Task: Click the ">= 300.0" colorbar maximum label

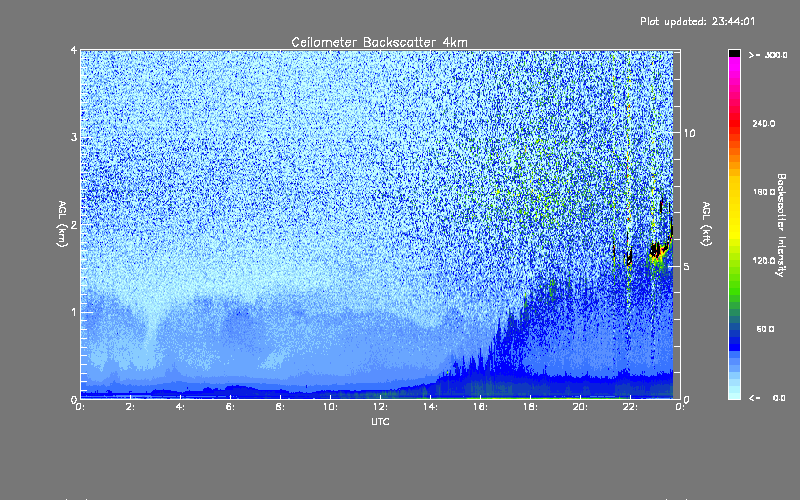Action: [x=768, y=55]
